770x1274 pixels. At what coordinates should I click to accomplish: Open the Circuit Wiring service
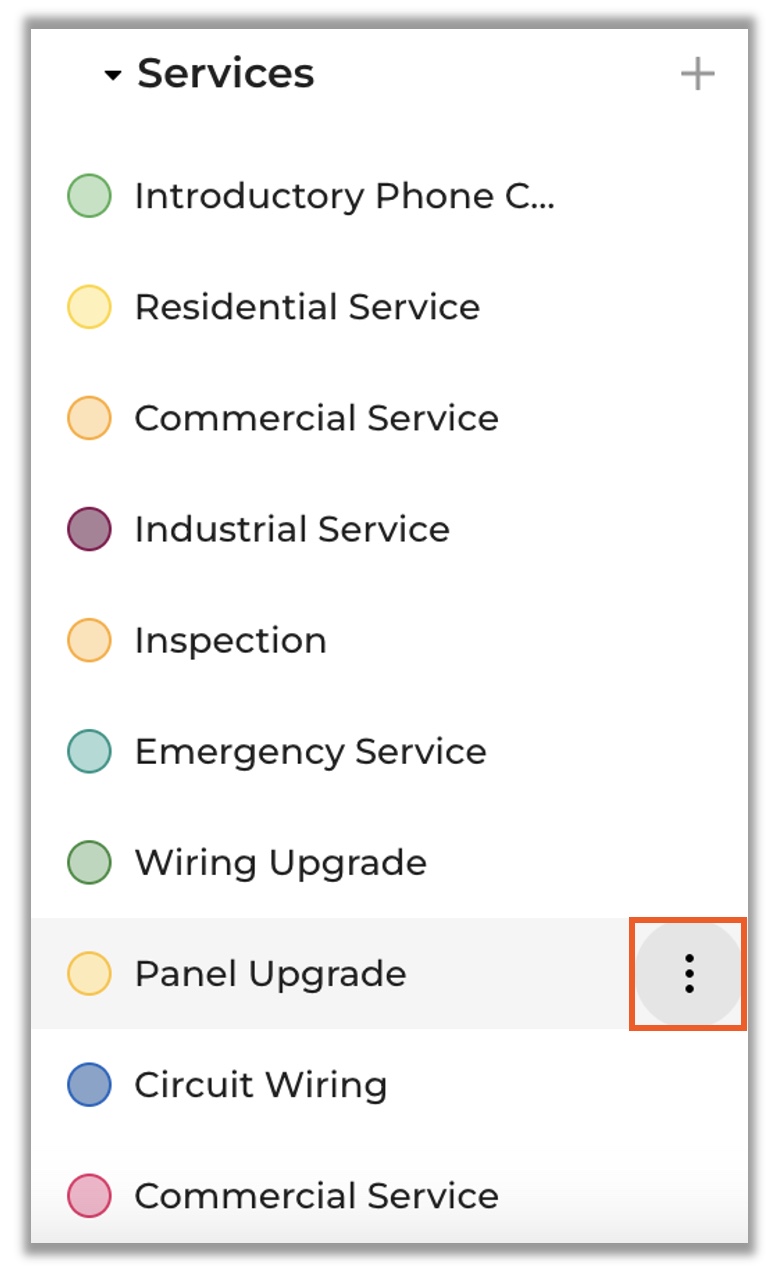(x=260, y=1085)
